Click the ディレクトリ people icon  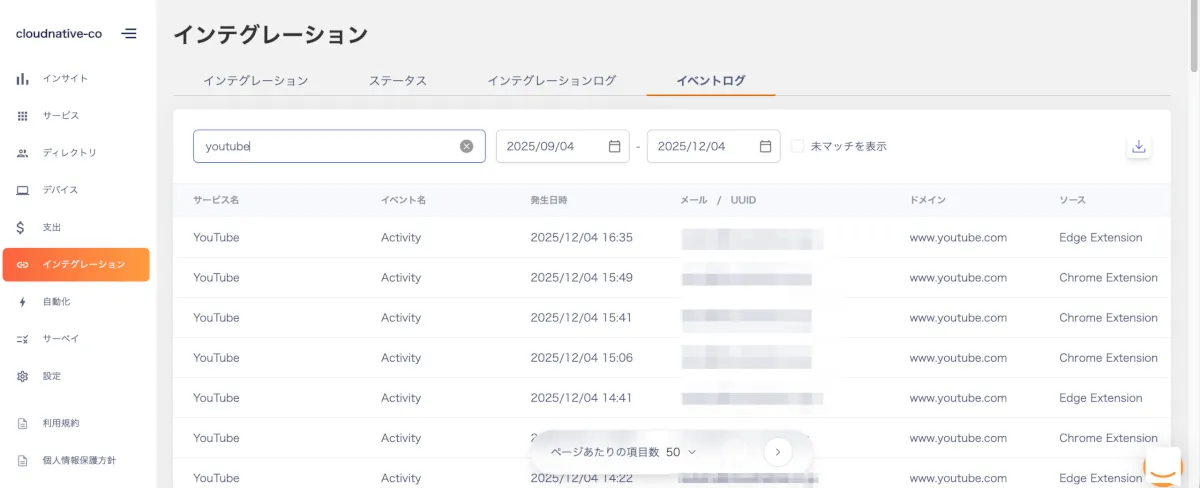click(x=22, y=153)
